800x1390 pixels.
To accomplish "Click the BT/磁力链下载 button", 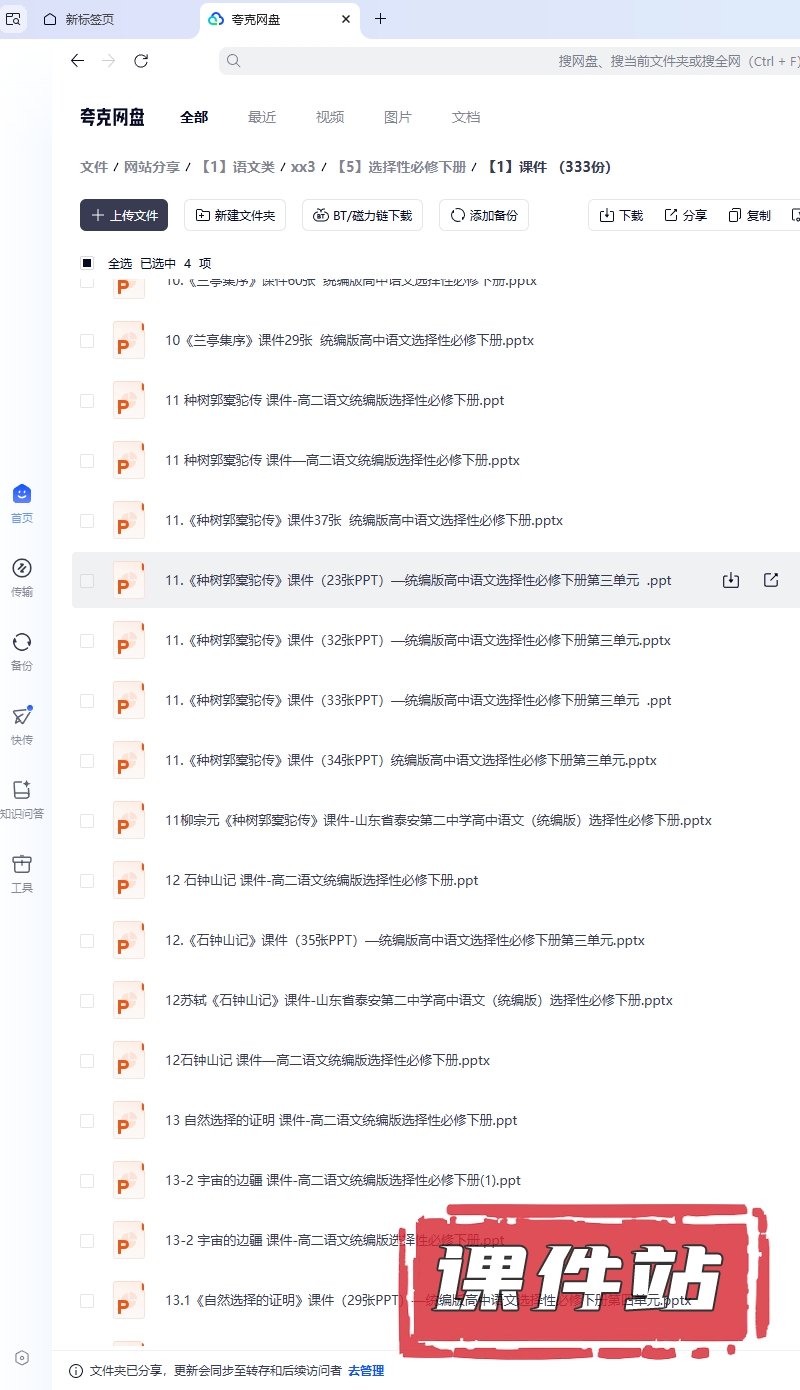I will [x=363, y=215].
